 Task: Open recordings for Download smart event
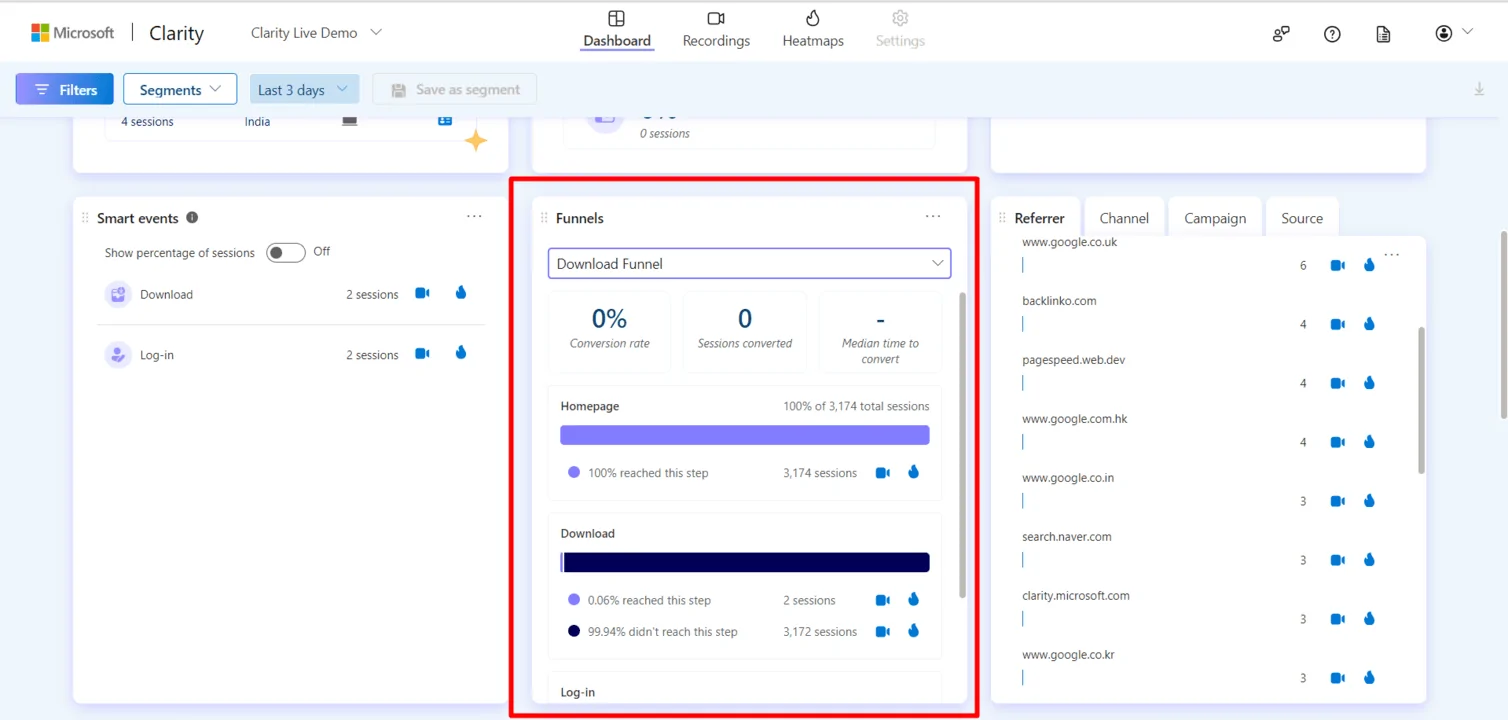(422, 294)
